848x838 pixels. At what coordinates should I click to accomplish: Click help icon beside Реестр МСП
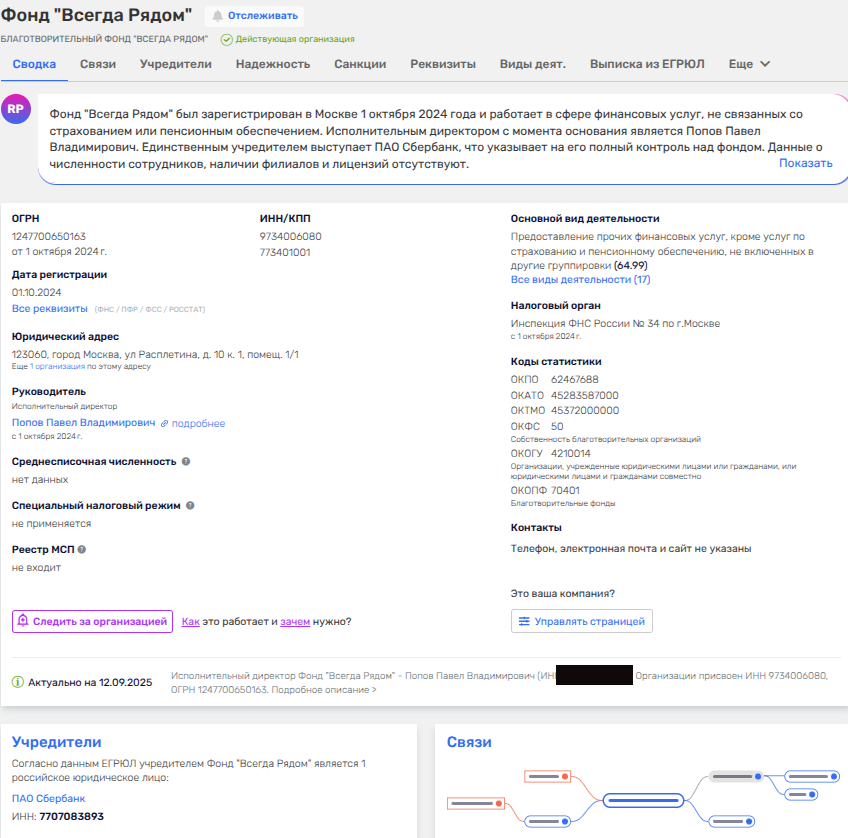(x=82, y=549)
